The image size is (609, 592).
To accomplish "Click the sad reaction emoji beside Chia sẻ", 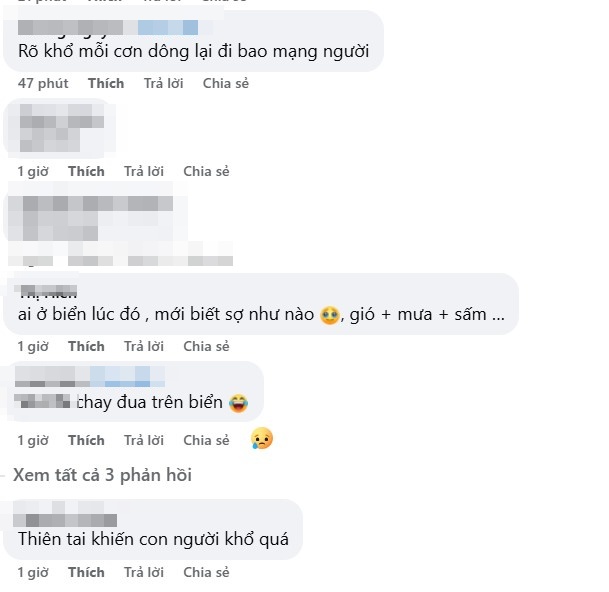I will point(262,439).
